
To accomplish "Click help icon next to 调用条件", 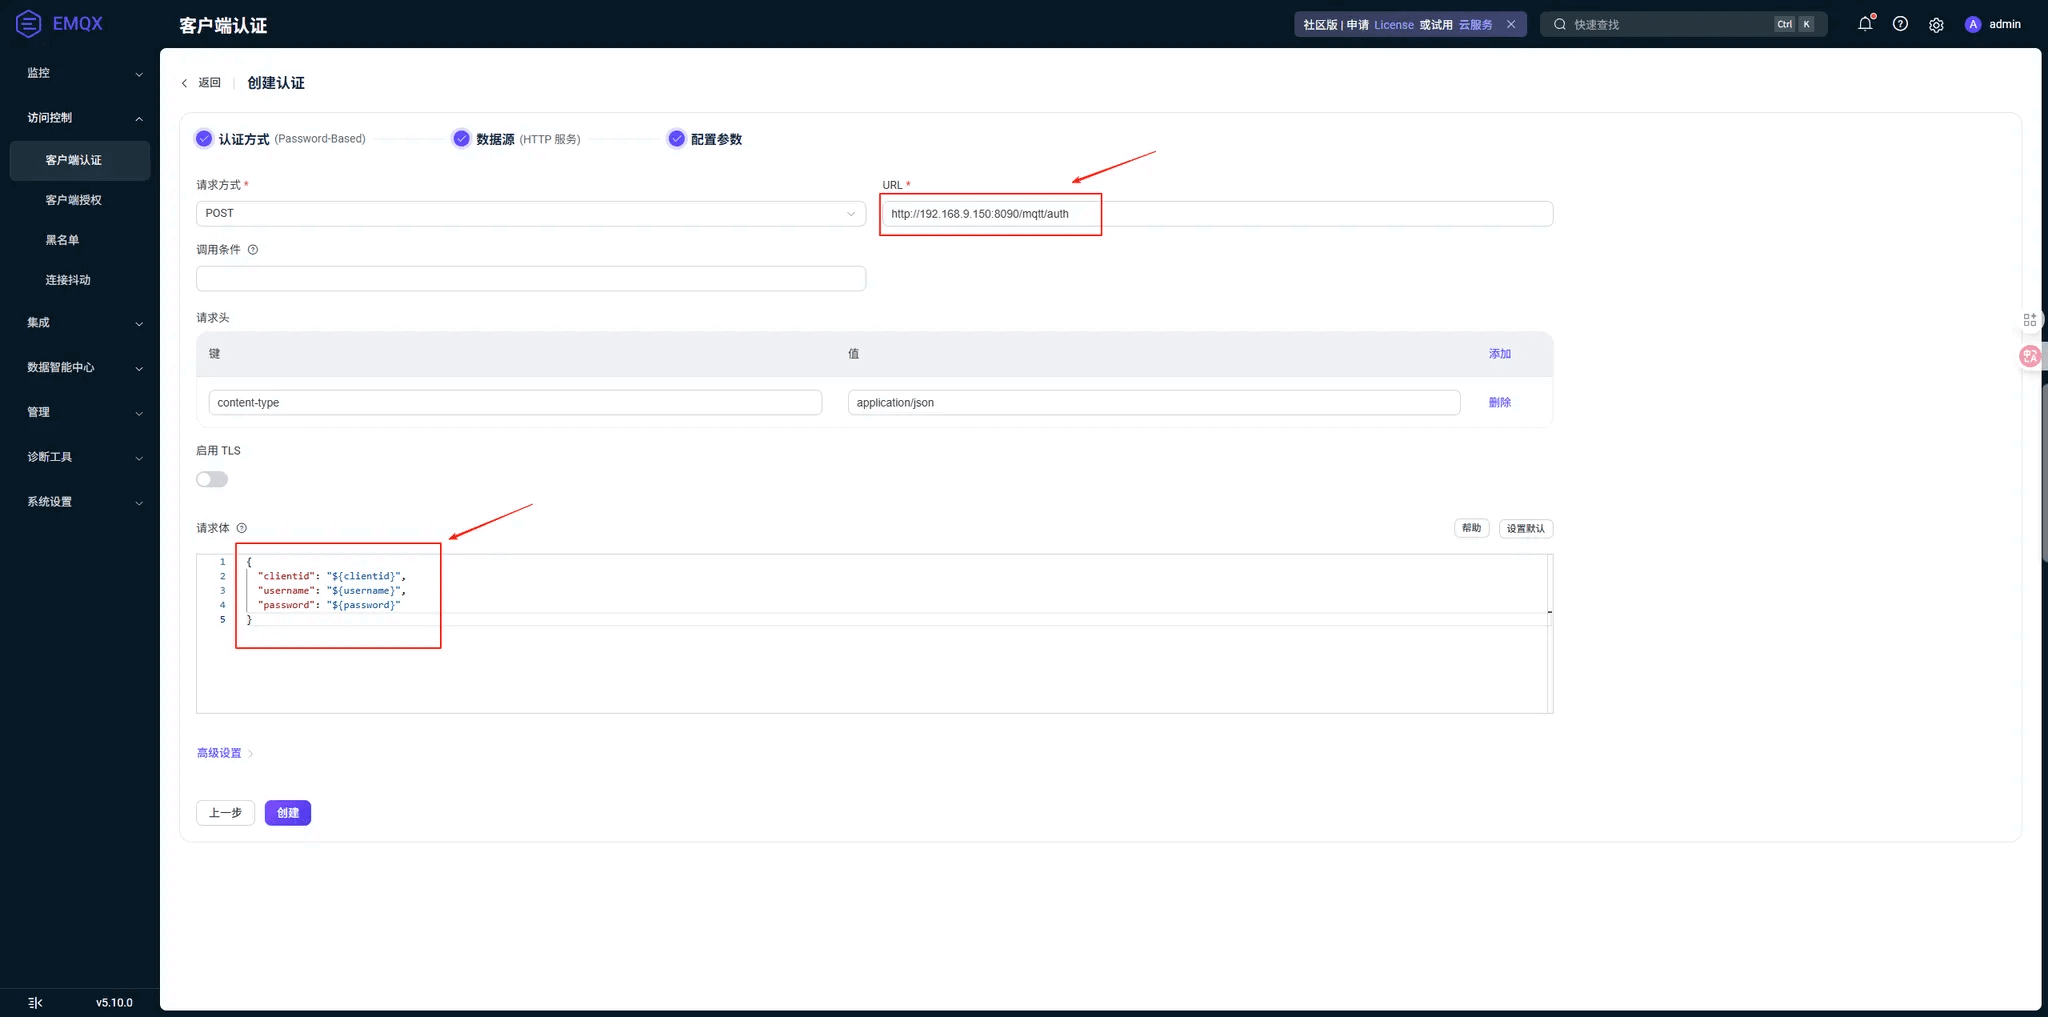I will click(x=253, y=250).
